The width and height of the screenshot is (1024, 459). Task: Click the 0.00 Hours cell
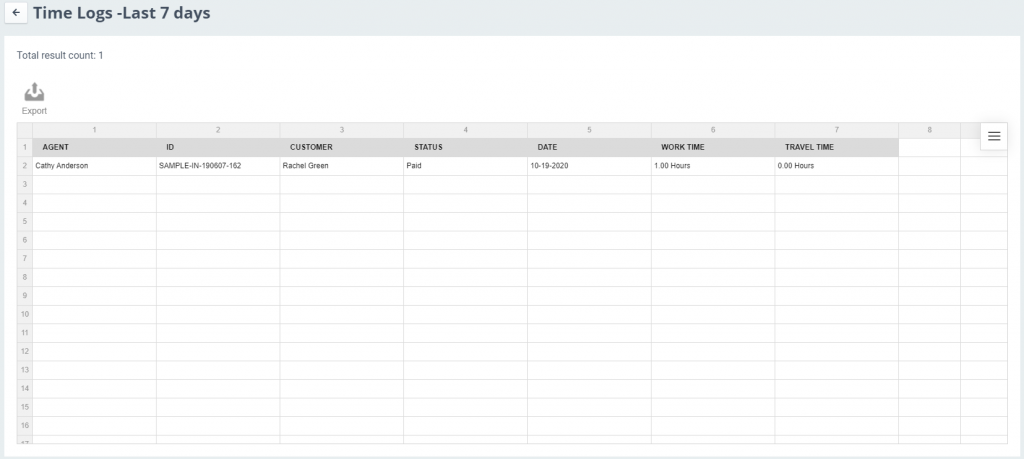pyautogui.click(x=837, y=166)
